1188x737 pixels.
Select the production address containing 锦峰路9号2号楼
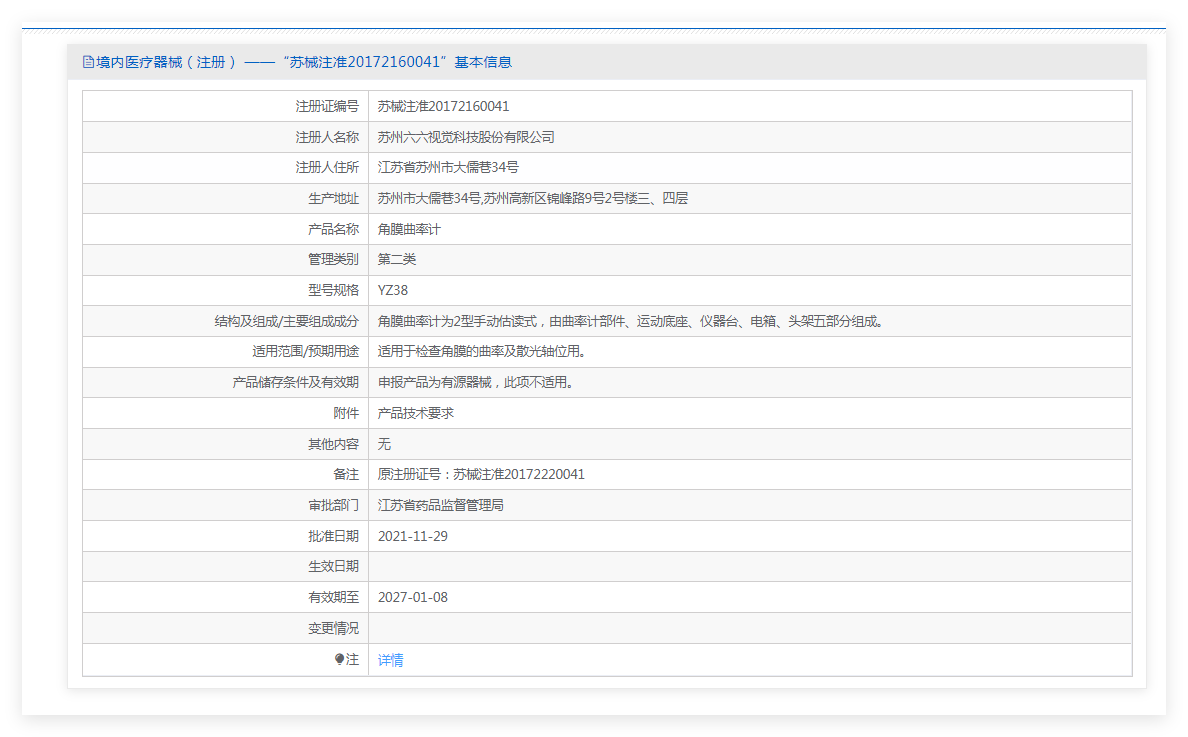pos(533,198)
